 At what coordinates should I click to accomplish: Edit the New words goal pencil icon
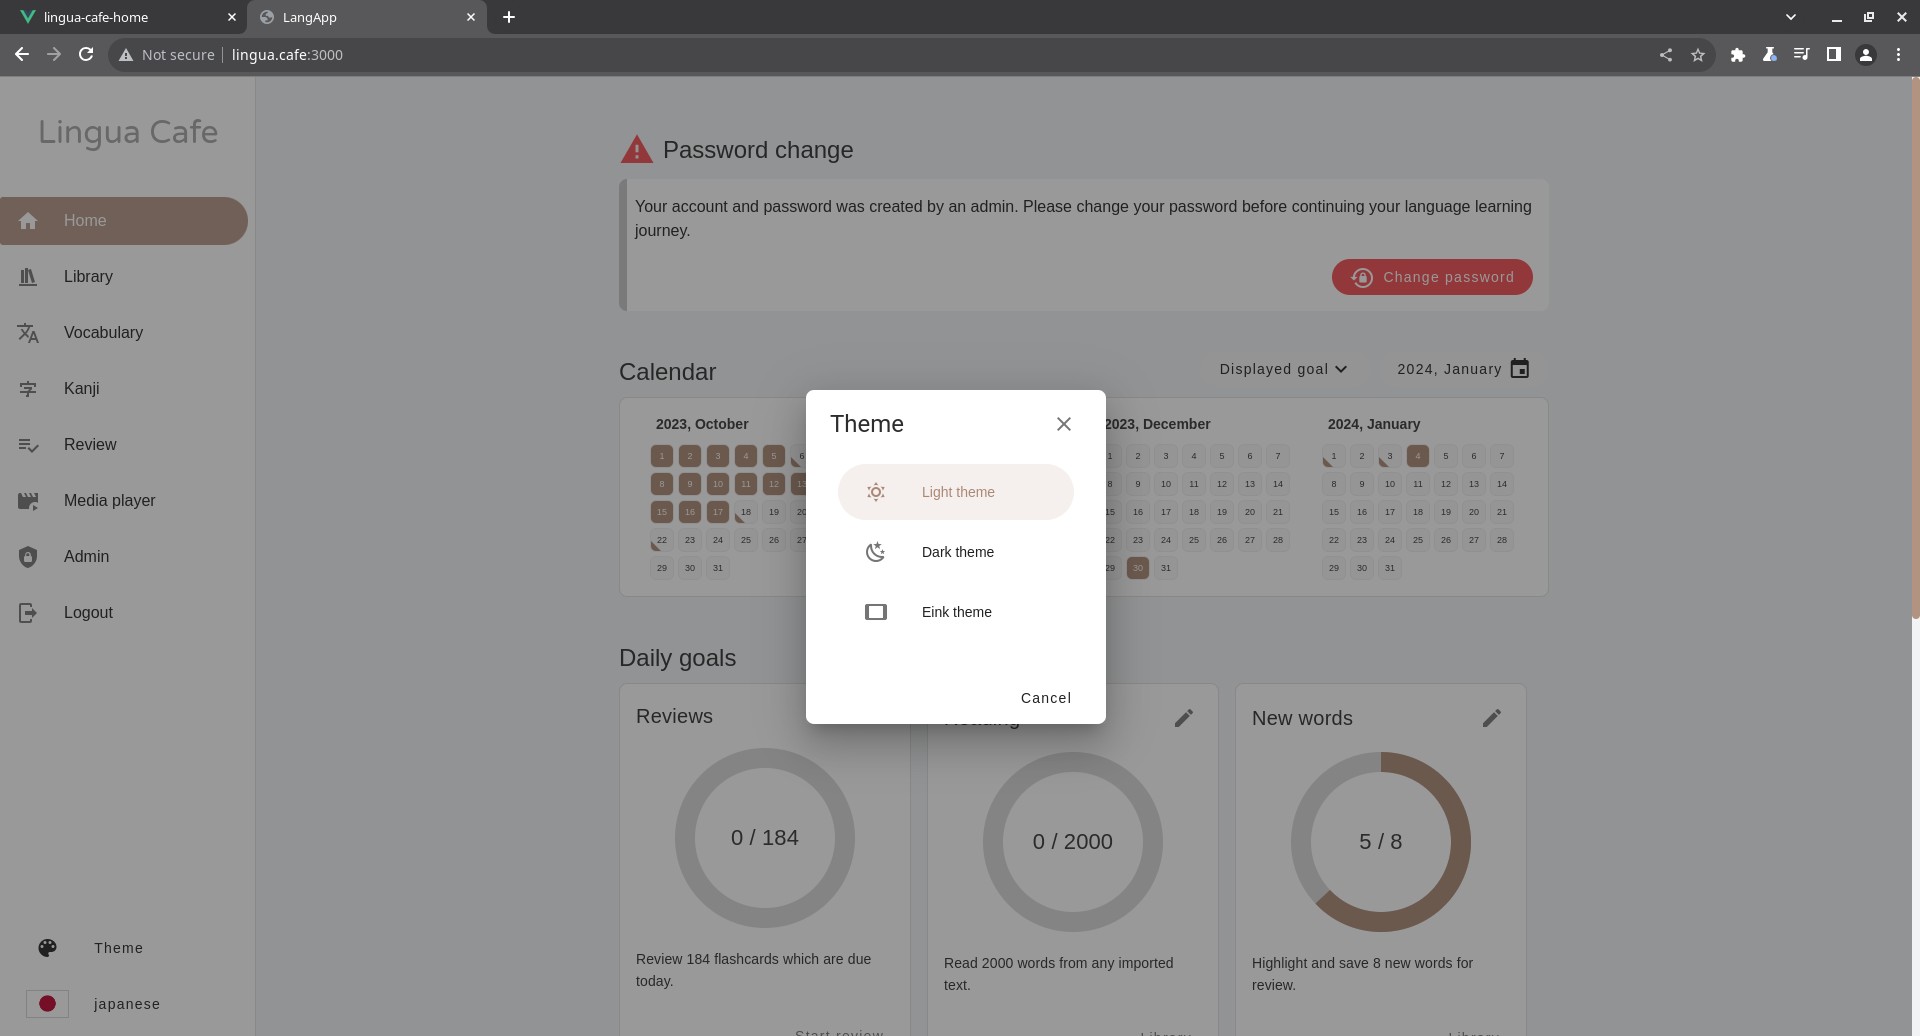click(x=1491, y=718)
